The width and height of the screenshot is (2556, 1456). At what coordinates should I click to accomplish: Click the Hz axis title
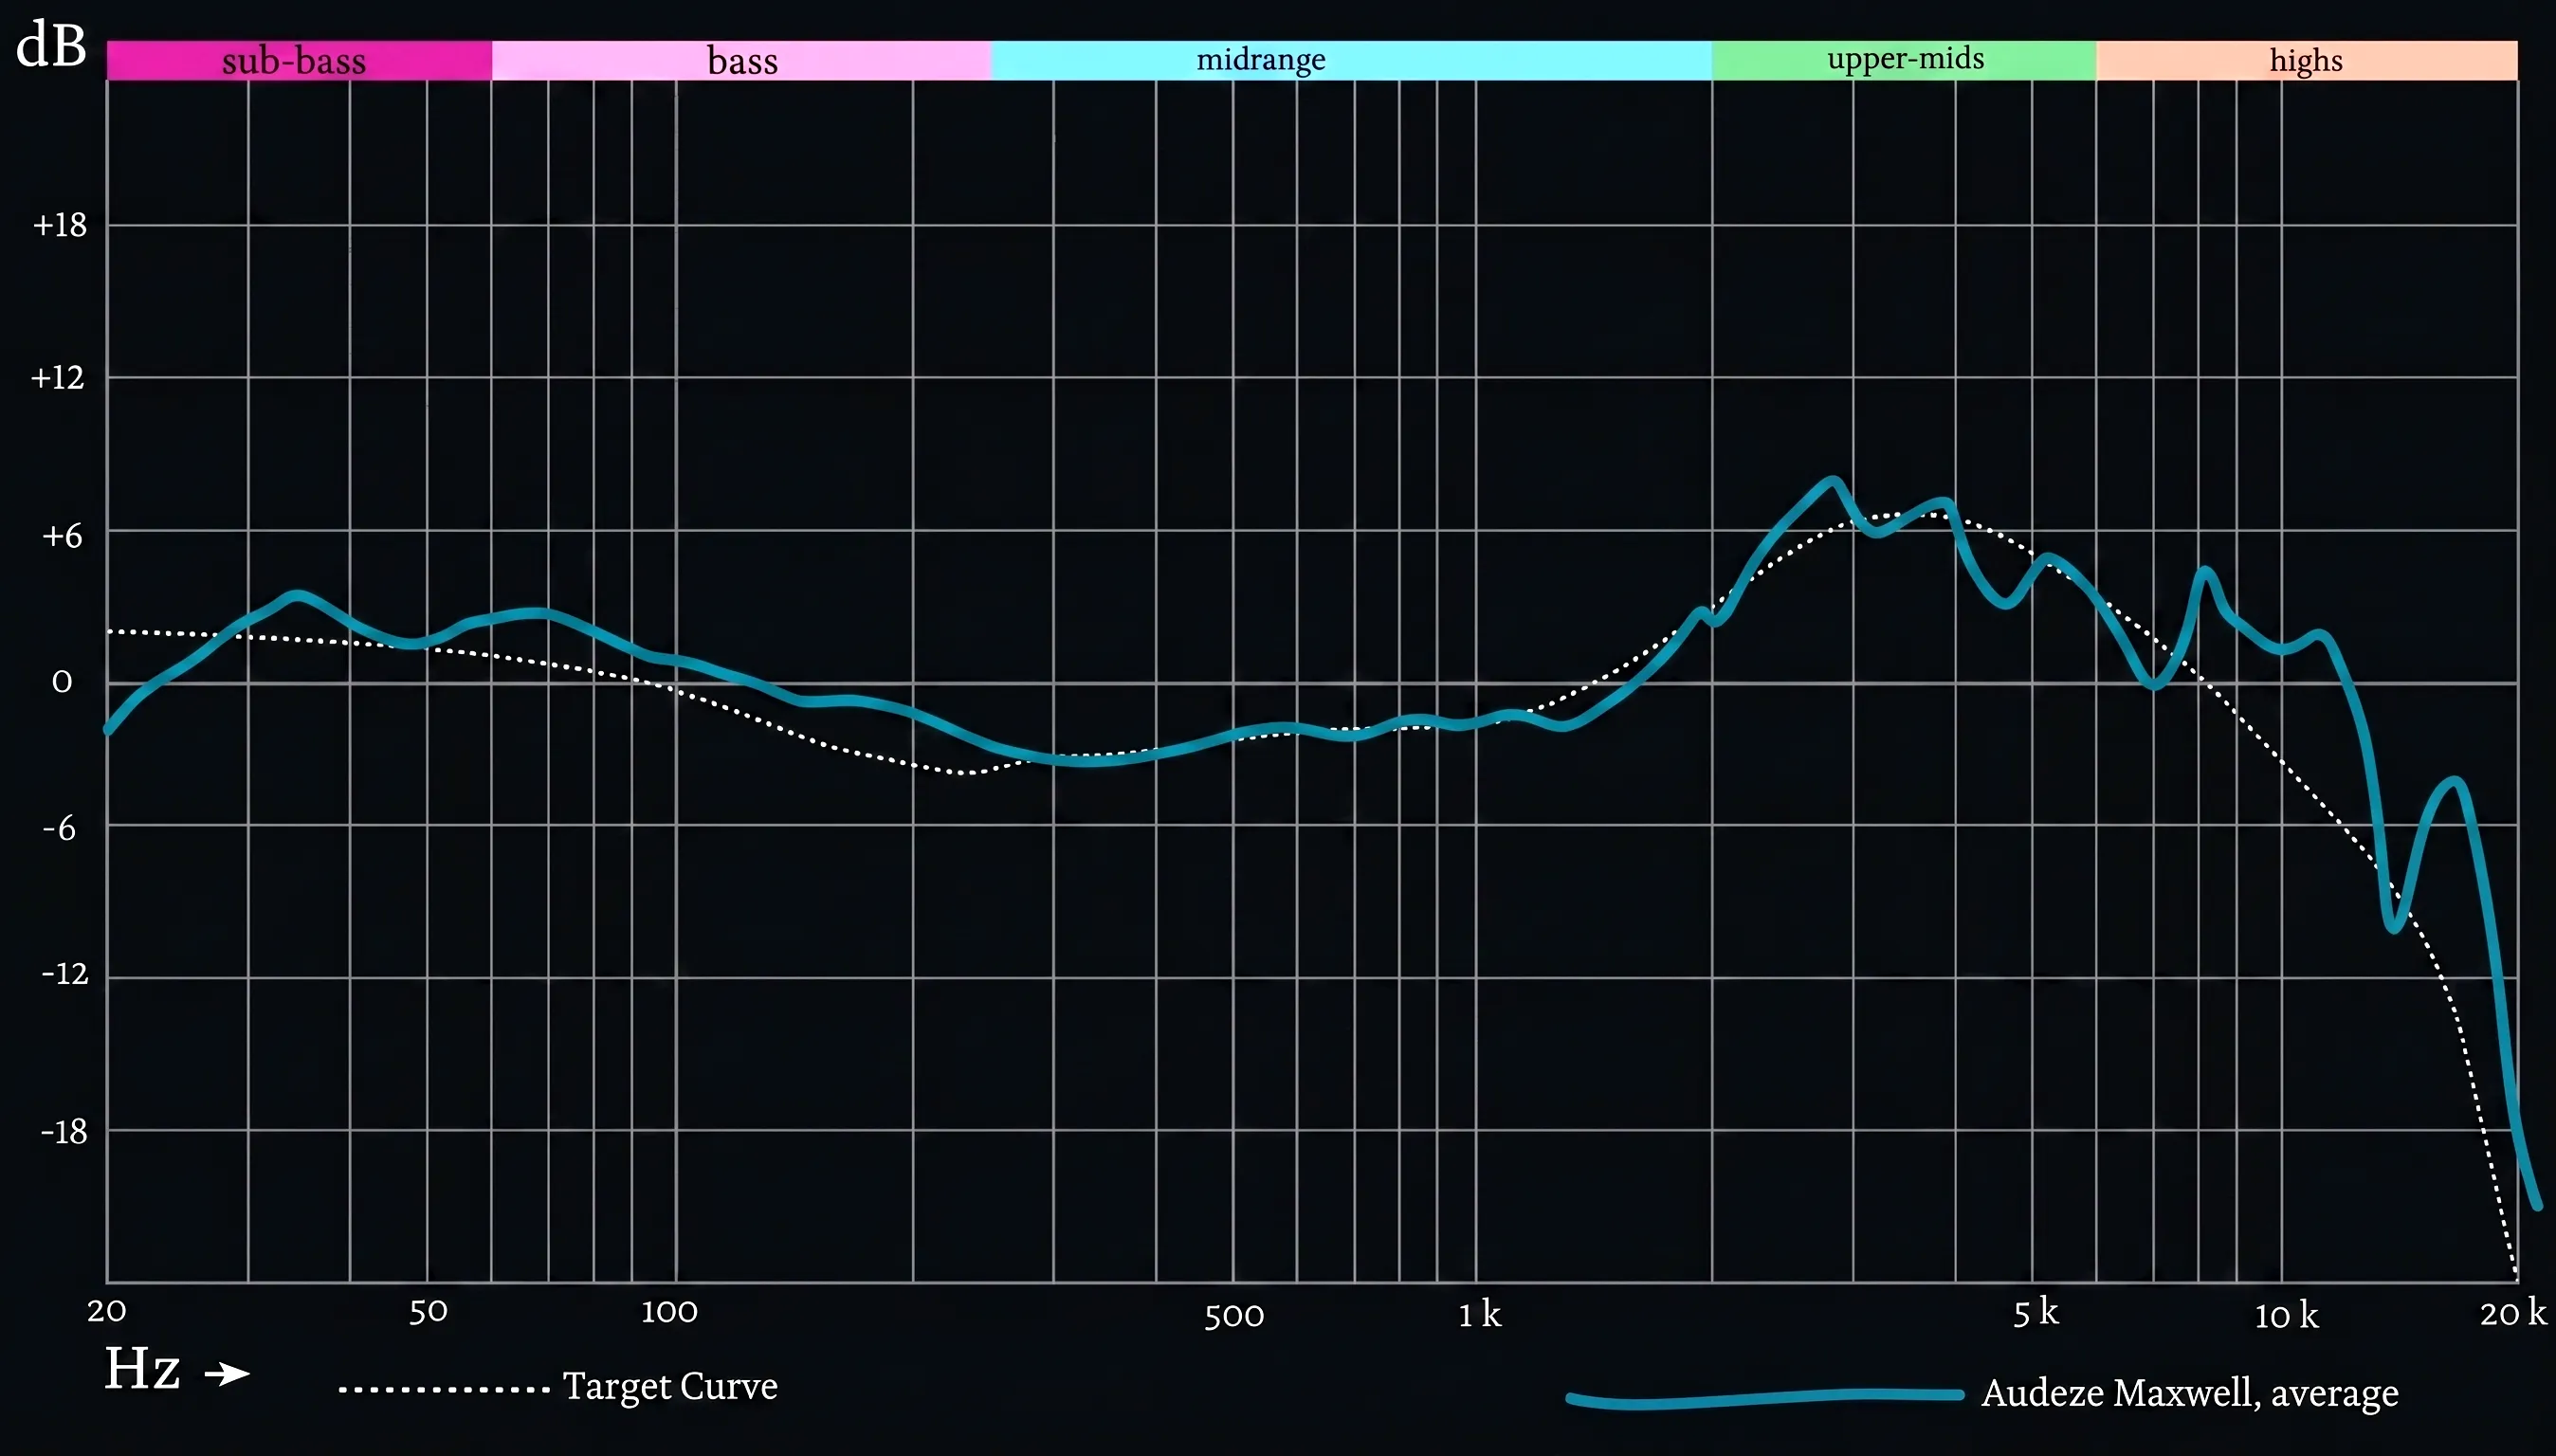point(142,1369)
